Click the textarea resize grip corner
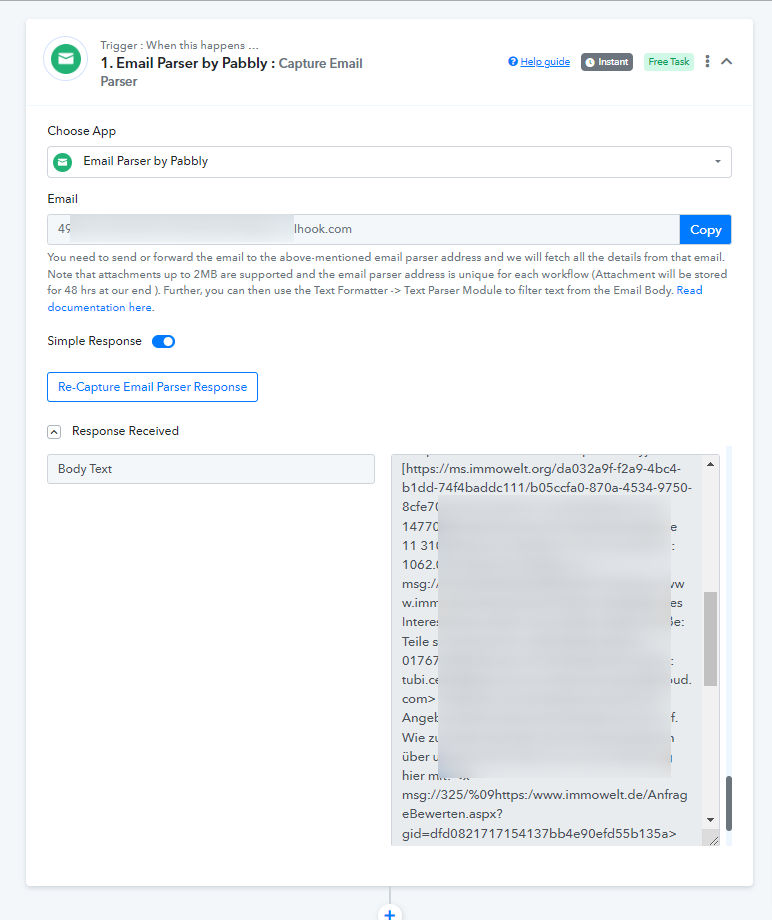Image resolution: width=772 pixels, height=920 pixels. click(x=713, y=840)
